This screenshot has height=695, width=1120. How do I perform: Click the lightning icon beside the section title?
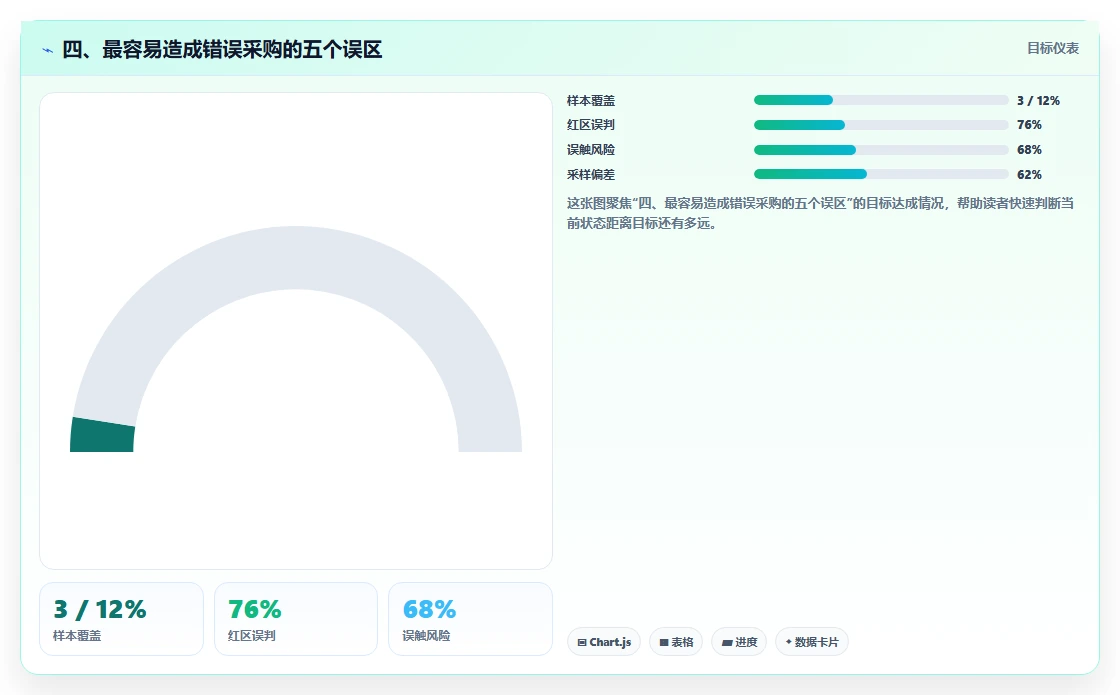pos(48,50)
